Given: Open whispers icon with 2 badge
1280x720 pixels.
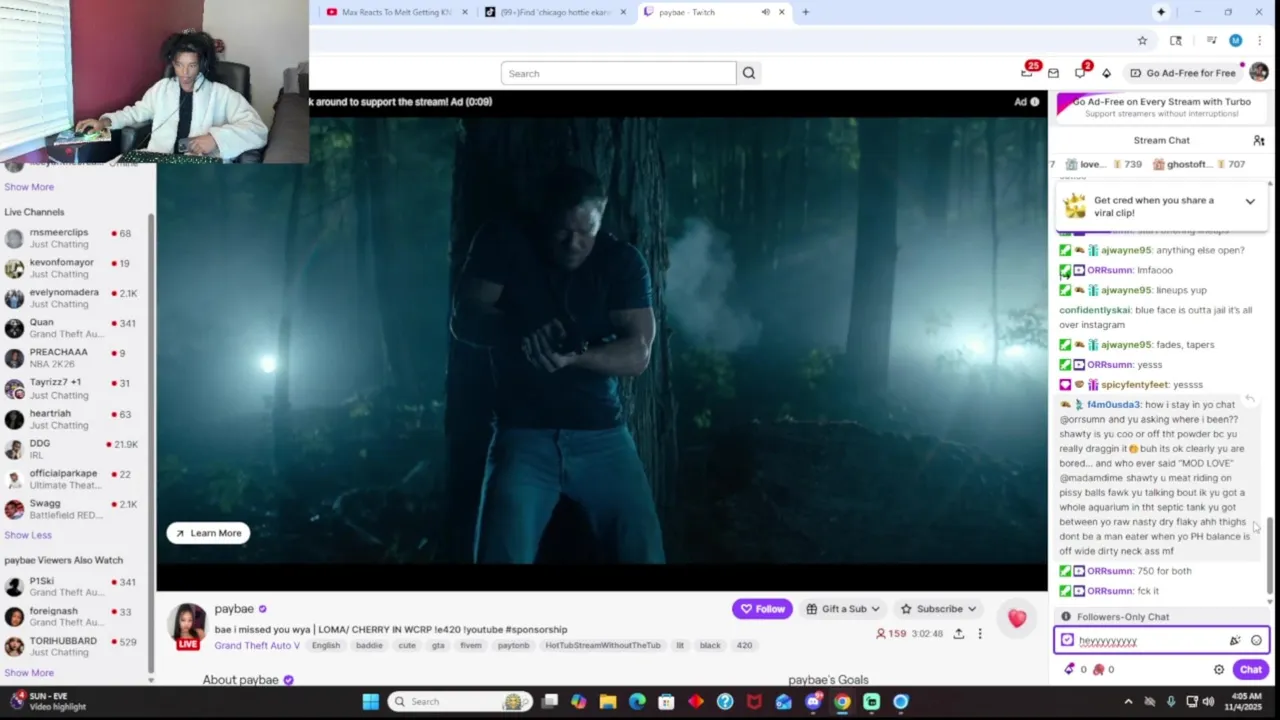Looking at the screenshot, I should [1080, 72].
